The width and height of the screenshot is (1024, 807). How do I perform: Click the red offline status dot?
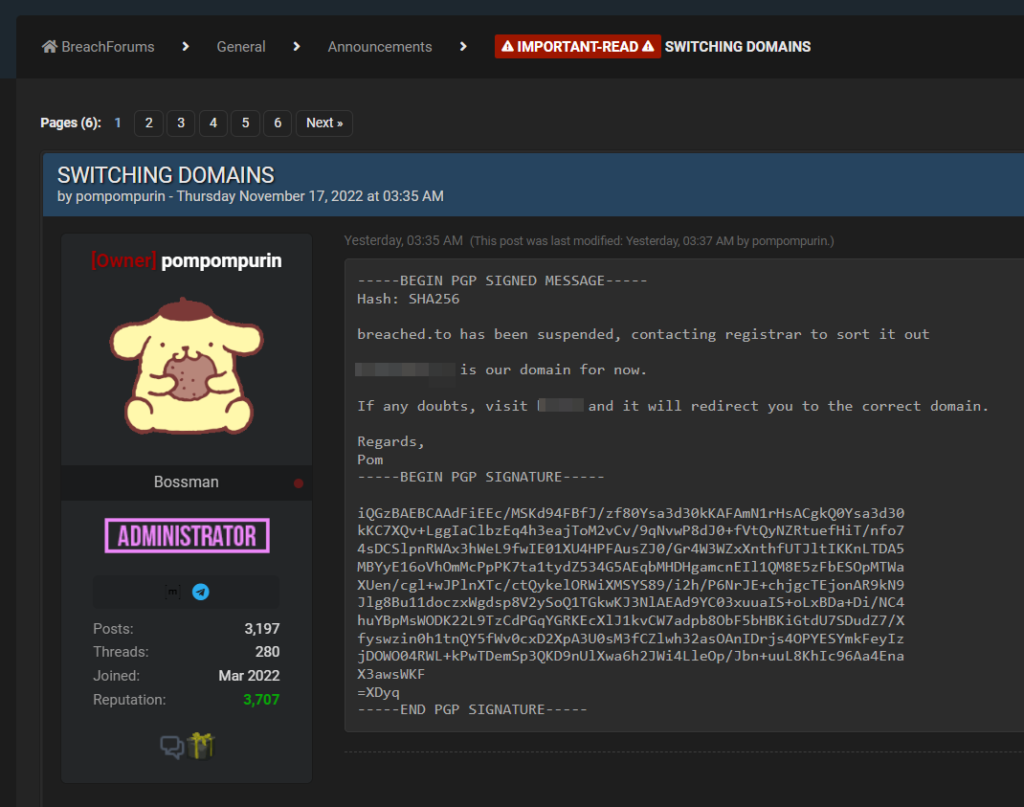298,483
